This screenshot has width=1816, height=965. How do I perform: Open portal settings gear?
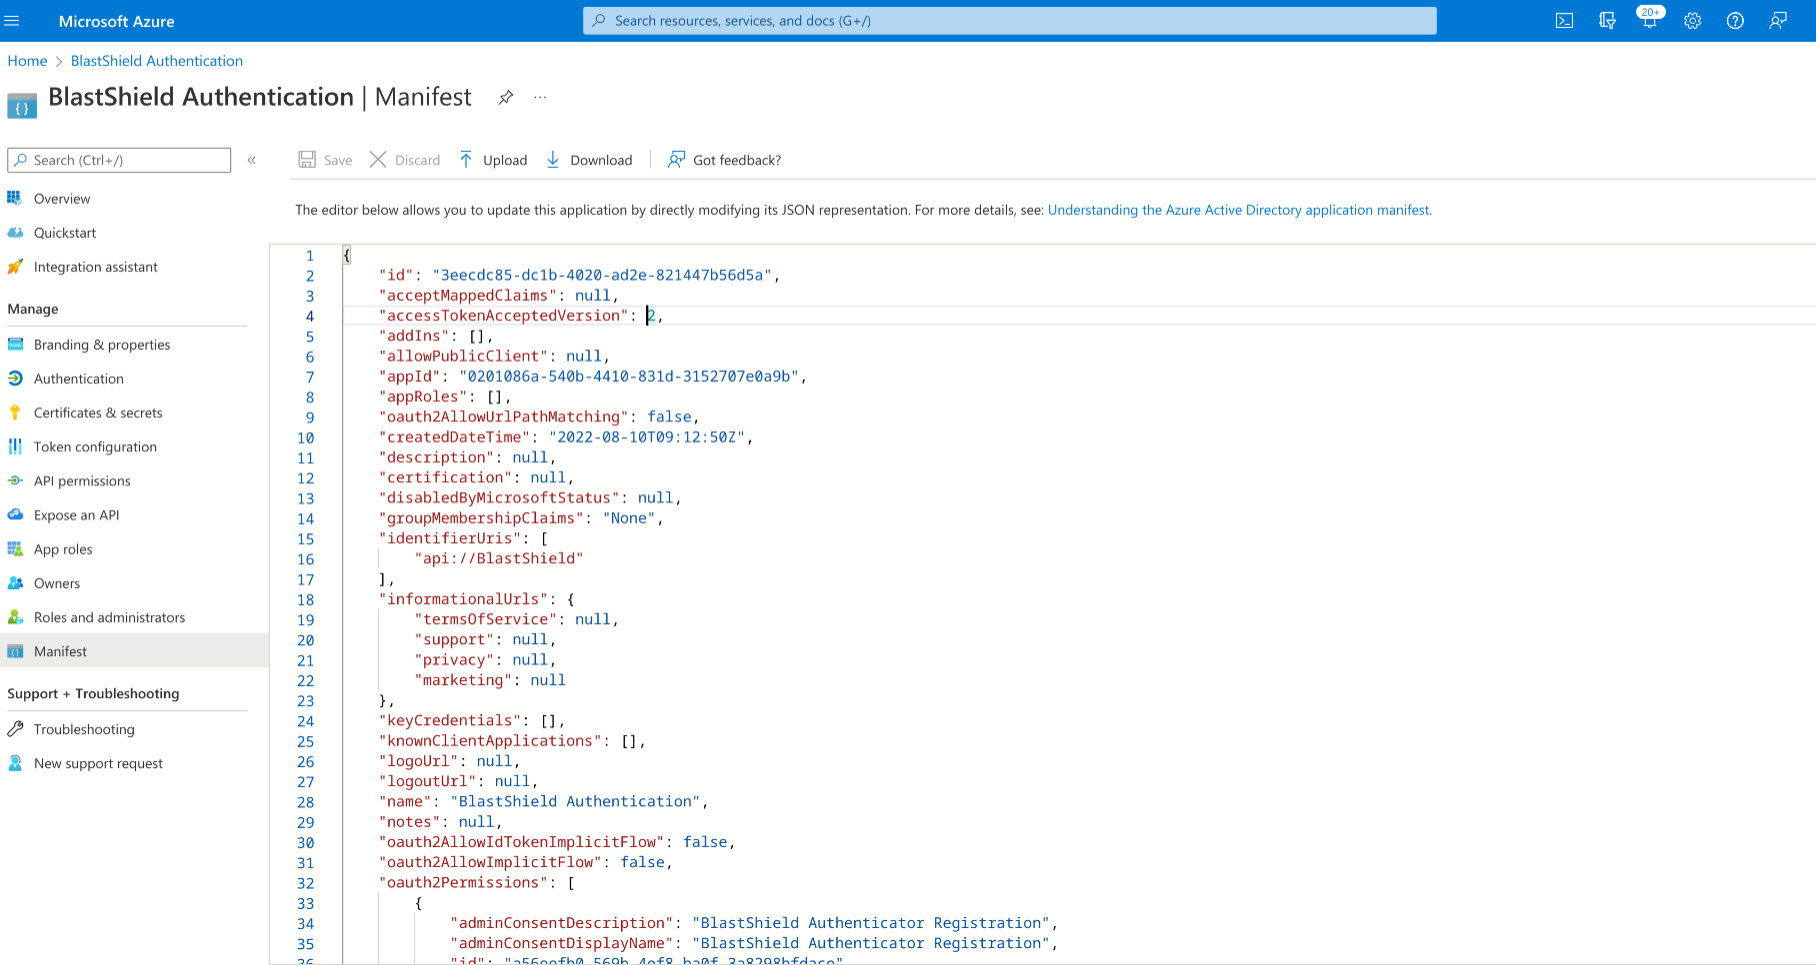[1692, 20]
